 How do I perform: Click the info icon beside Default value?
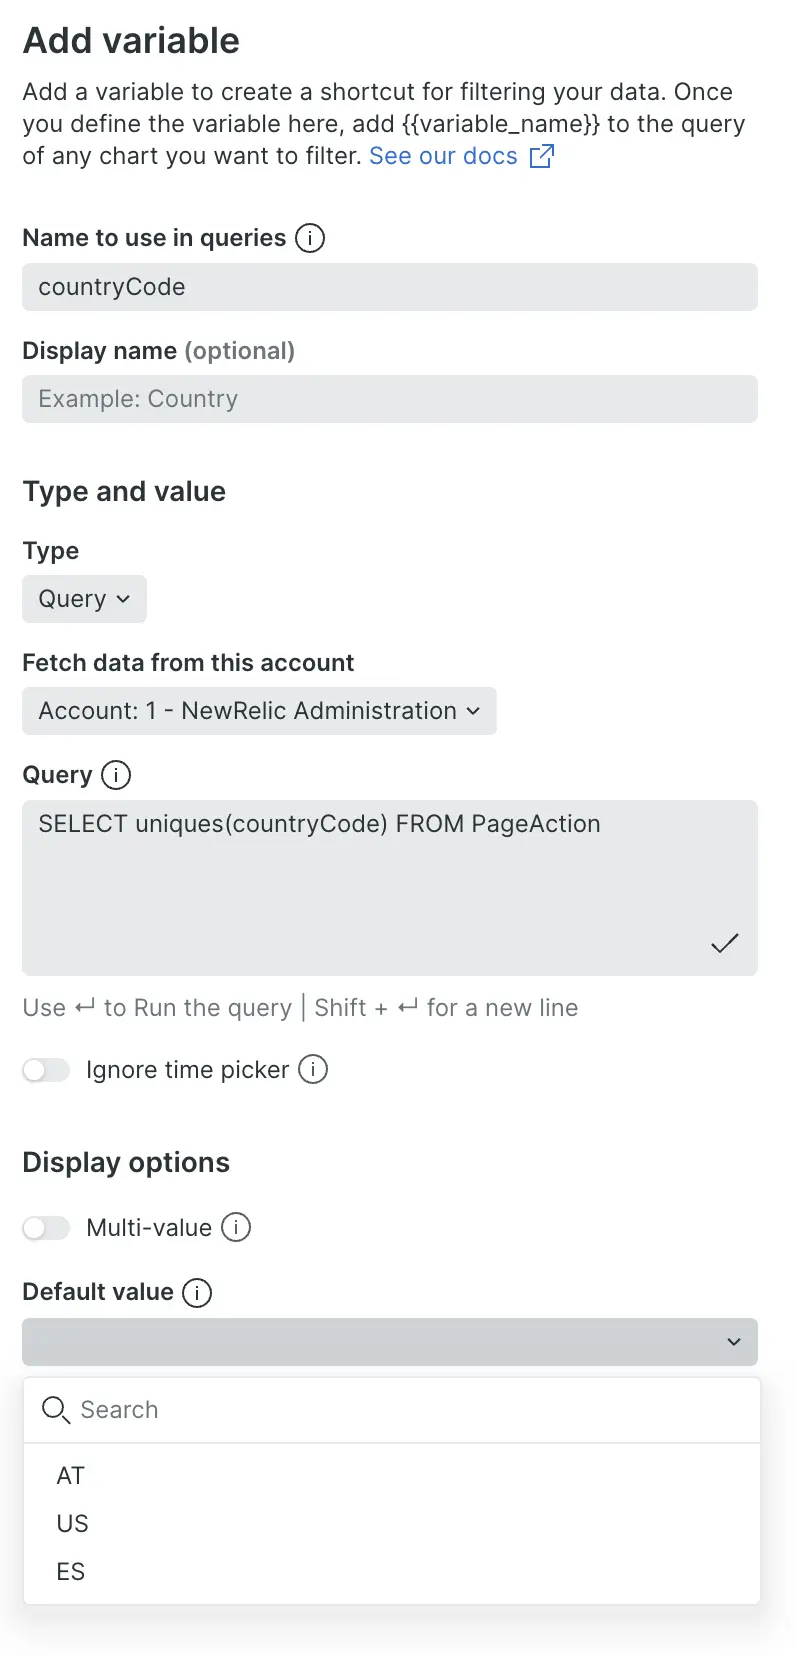pos(197,1292)
